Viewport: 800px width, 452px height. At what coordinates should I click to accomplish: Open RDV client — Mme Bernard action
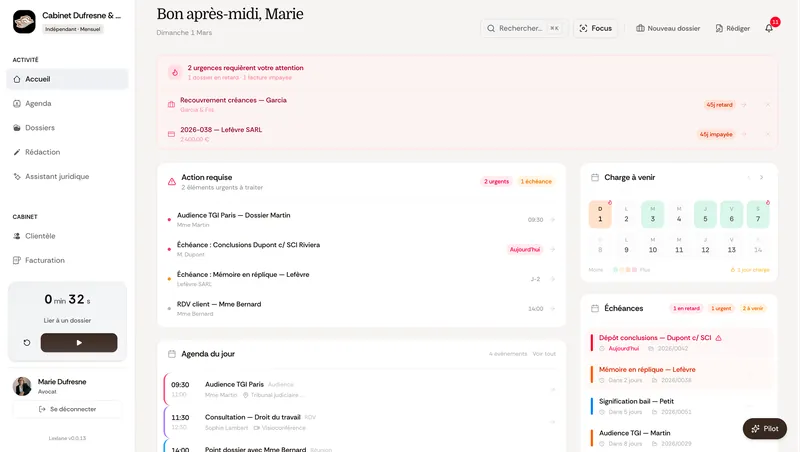[361, 308]
